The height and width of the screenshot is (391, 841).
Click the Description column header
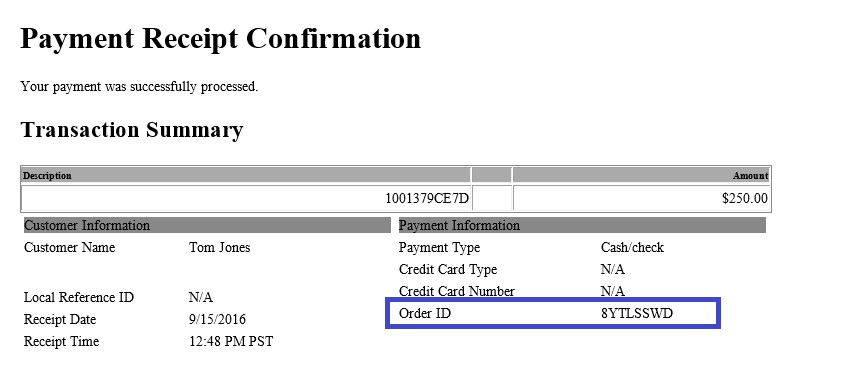pyautogui.click(x=47, y=175)
